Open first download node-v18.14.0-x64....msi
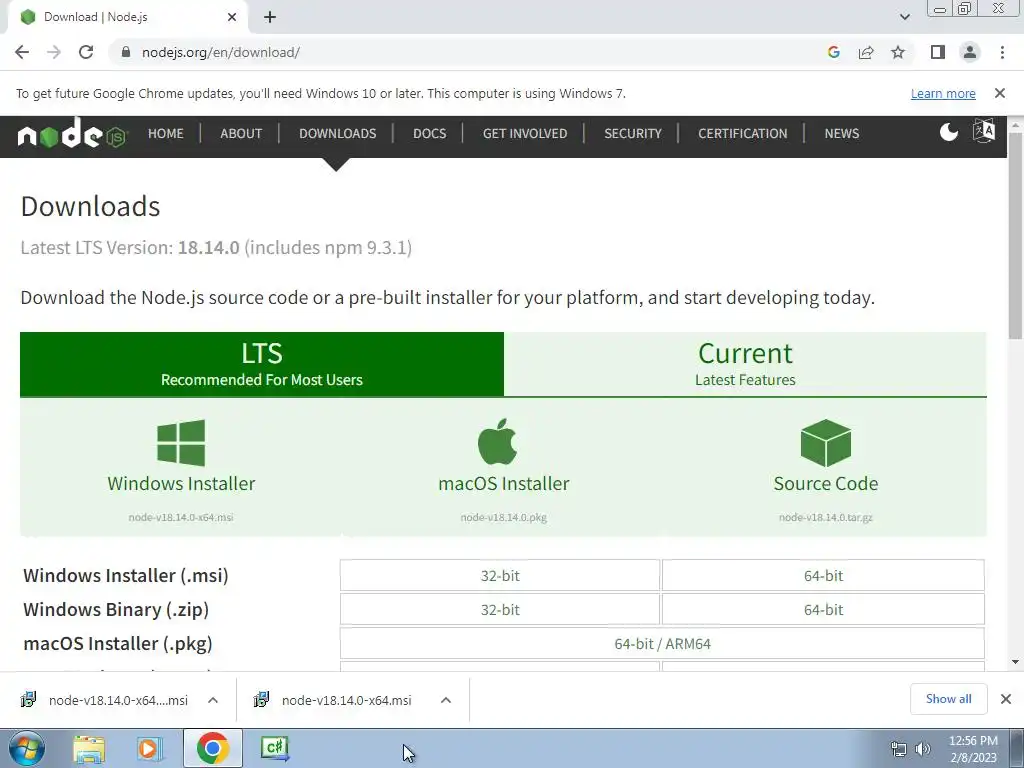The width and height of the screenshot is (1024, 768). [104, 700]
